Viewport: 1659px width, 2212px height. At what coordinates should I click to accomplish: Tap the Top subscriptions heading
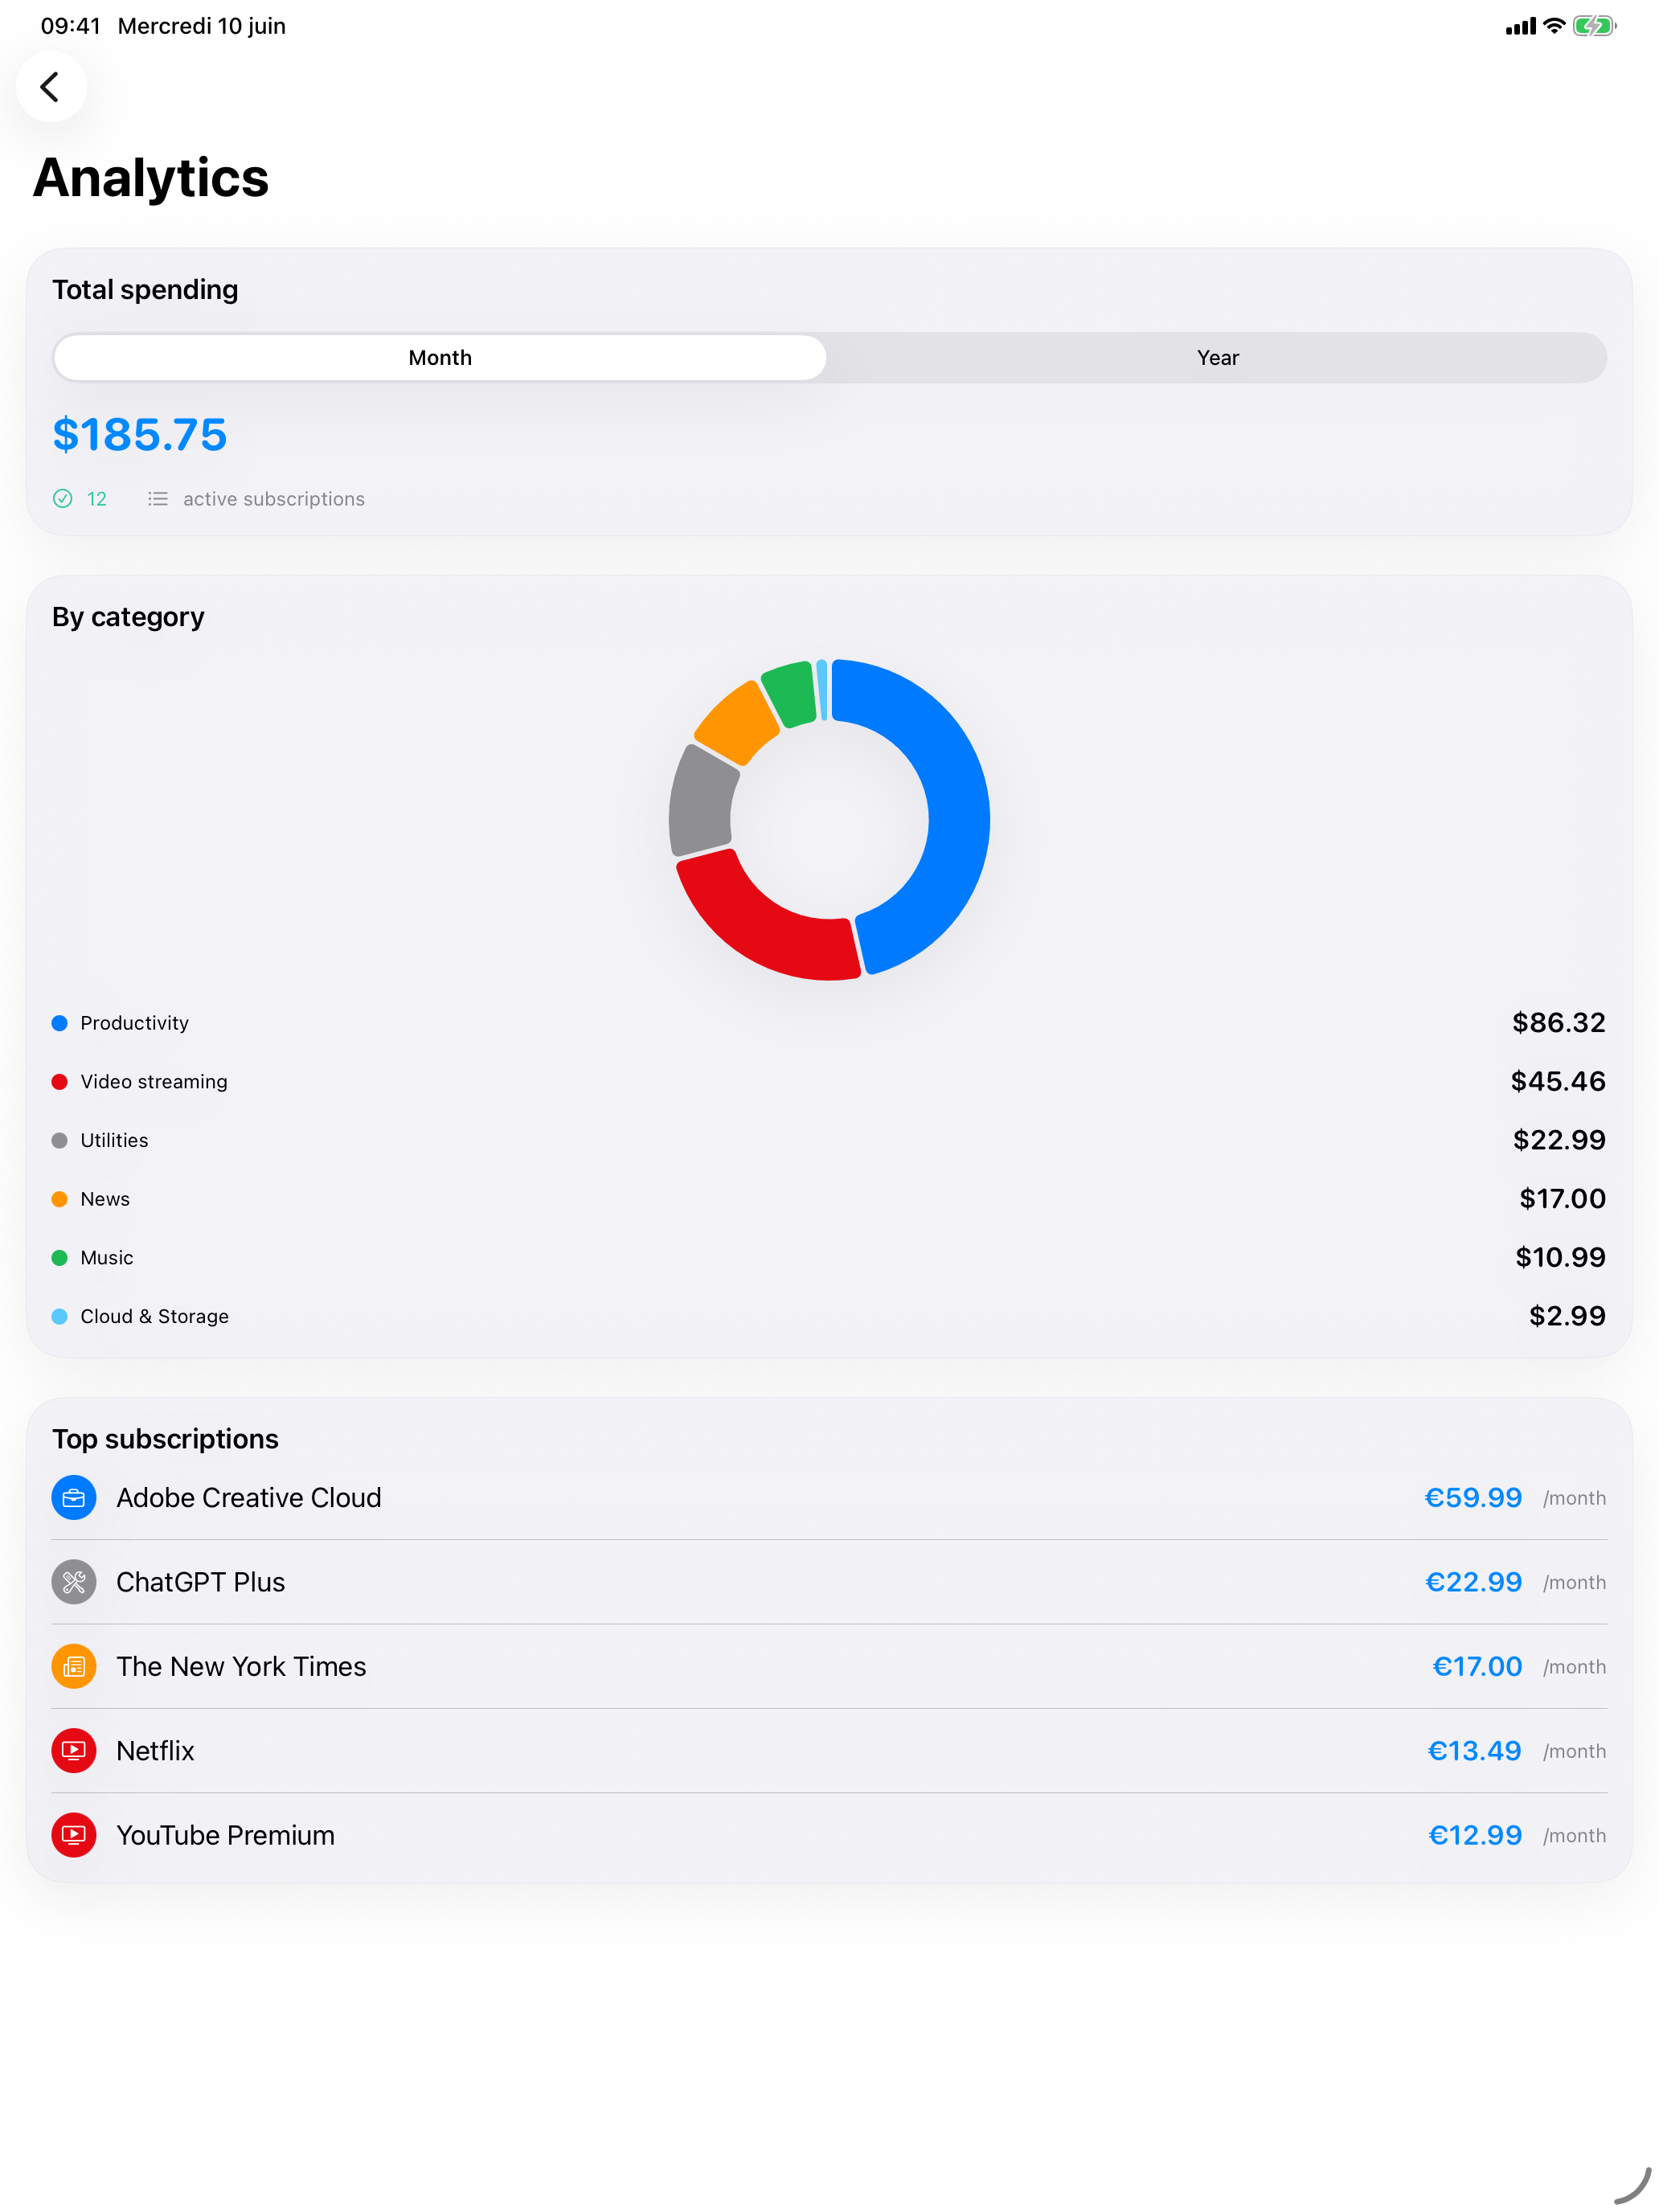[x=165, y=1440]
